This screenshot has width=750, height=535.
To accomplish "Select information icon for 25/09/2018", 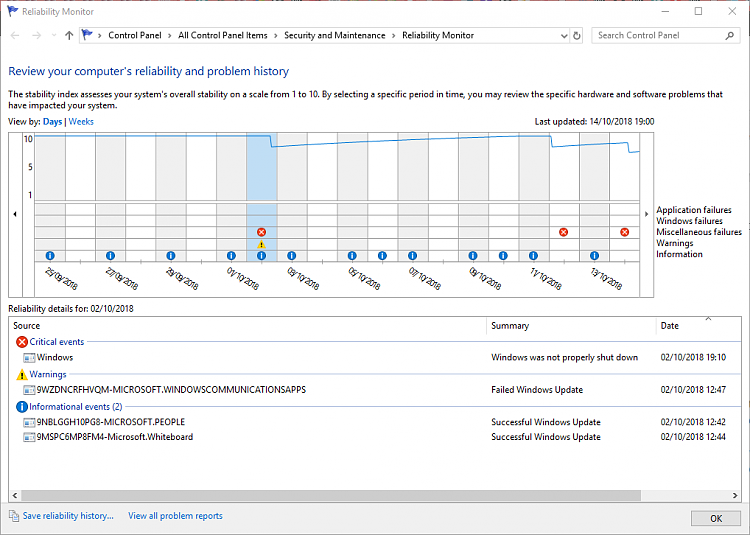I will tap(50, 256).
